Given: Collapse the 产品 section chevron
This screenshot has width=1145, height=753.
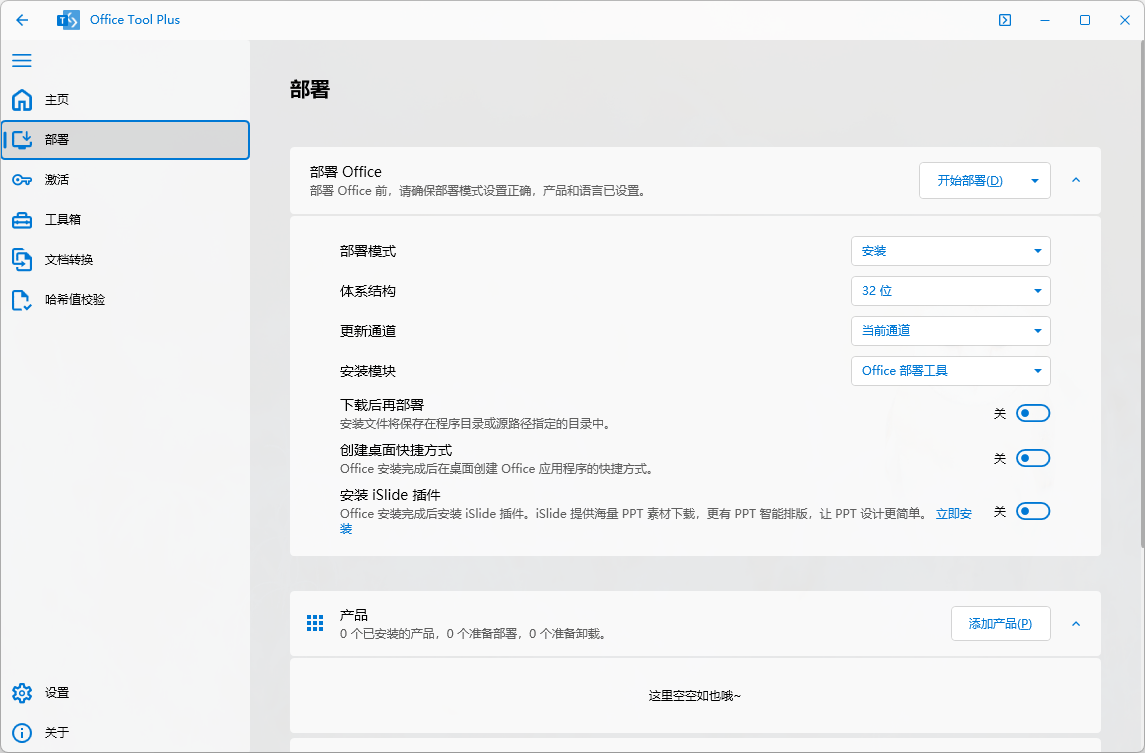Looking at the screenshot, I should pyautogui.click(x=1076, y=624).
